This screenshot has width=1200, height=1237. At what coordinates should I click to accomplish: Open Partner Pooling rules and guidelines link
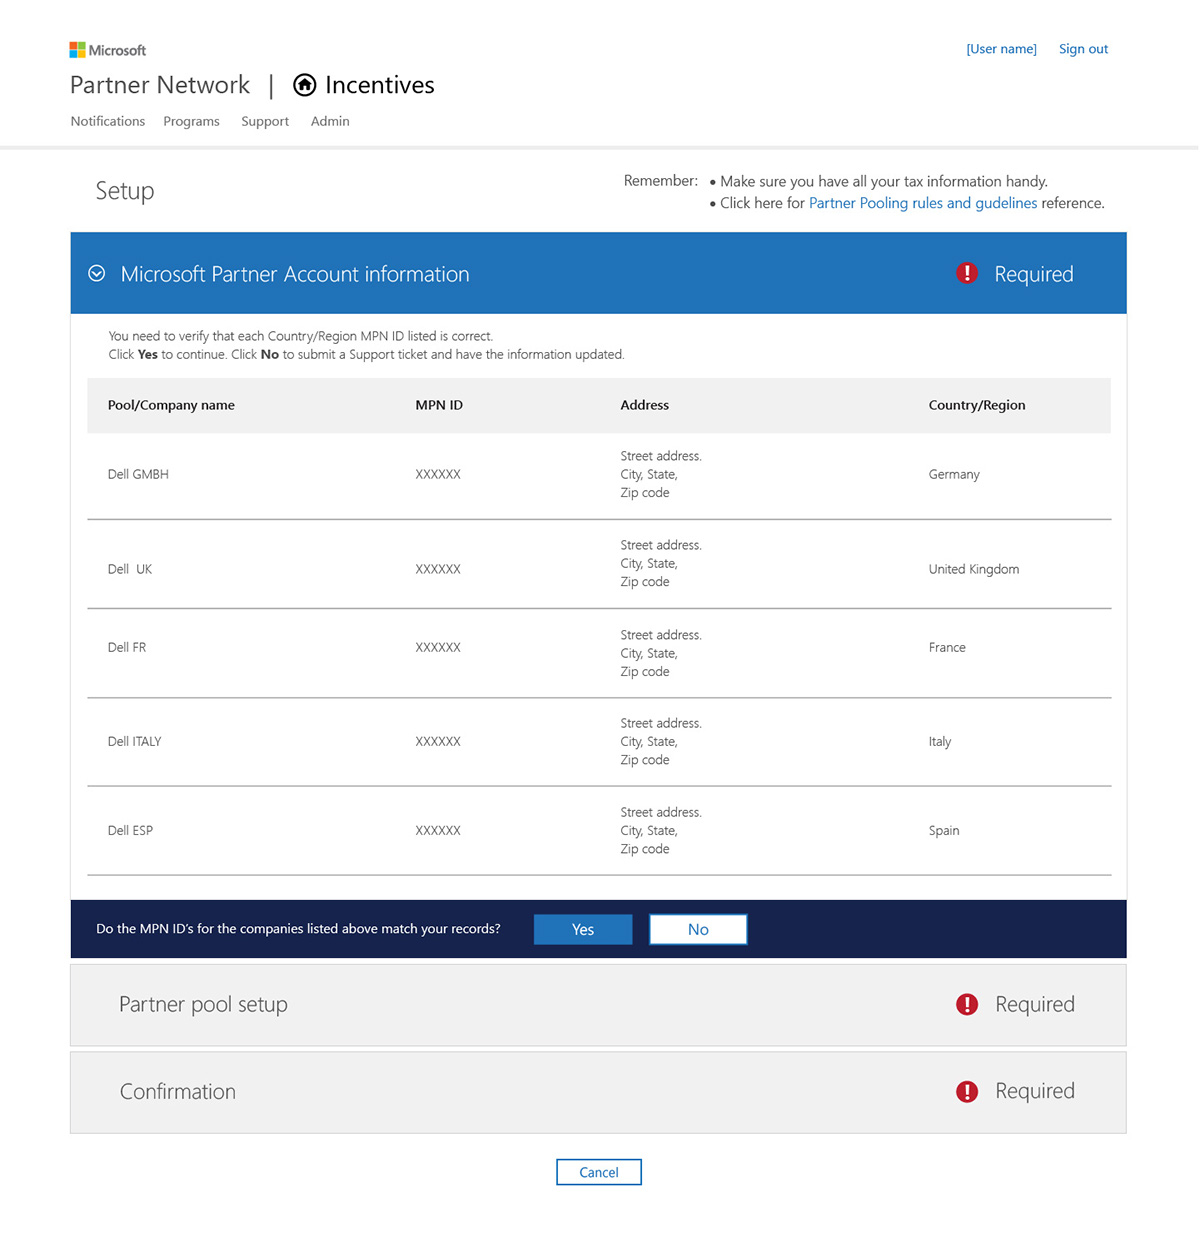(923, 203)
